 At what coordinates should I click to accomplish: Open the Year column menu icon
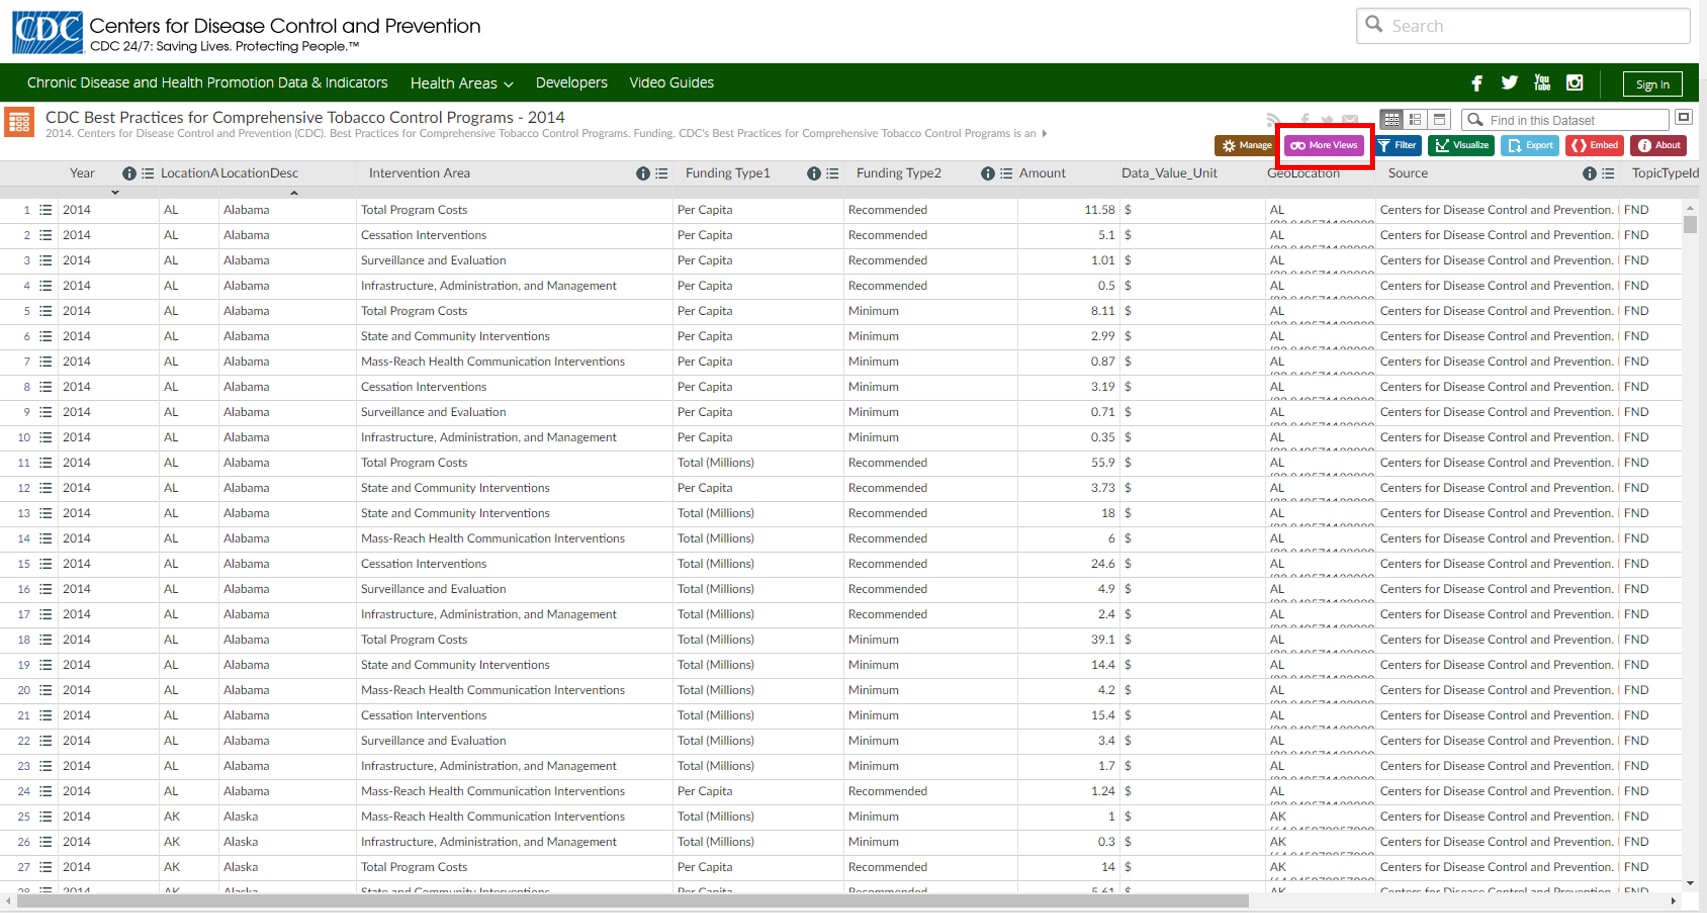(x=148, y=173)
